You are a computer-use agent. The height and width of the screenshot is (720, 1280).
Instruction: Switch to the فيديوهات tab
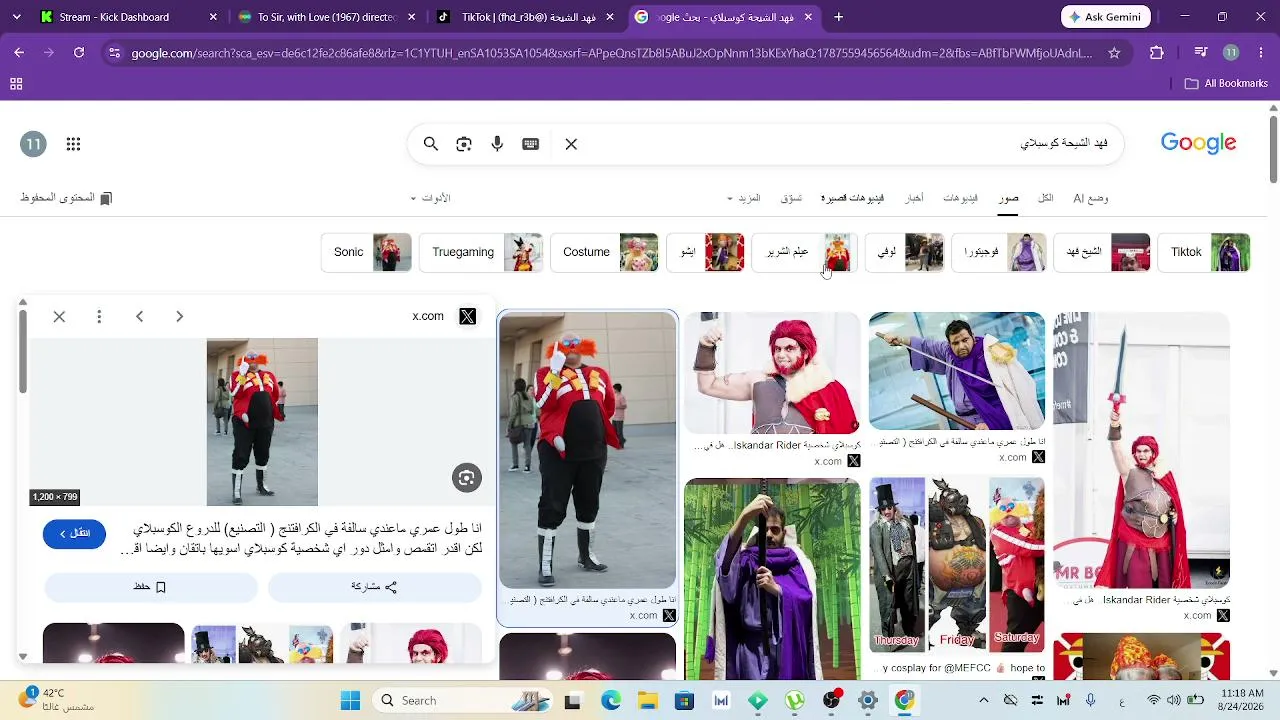960,198
